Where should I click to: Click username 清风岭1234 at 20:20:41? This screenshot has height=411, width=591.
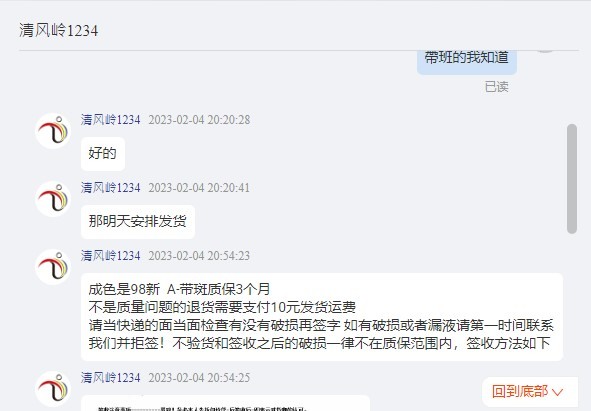pyautogui.click(x=110, y=188)
